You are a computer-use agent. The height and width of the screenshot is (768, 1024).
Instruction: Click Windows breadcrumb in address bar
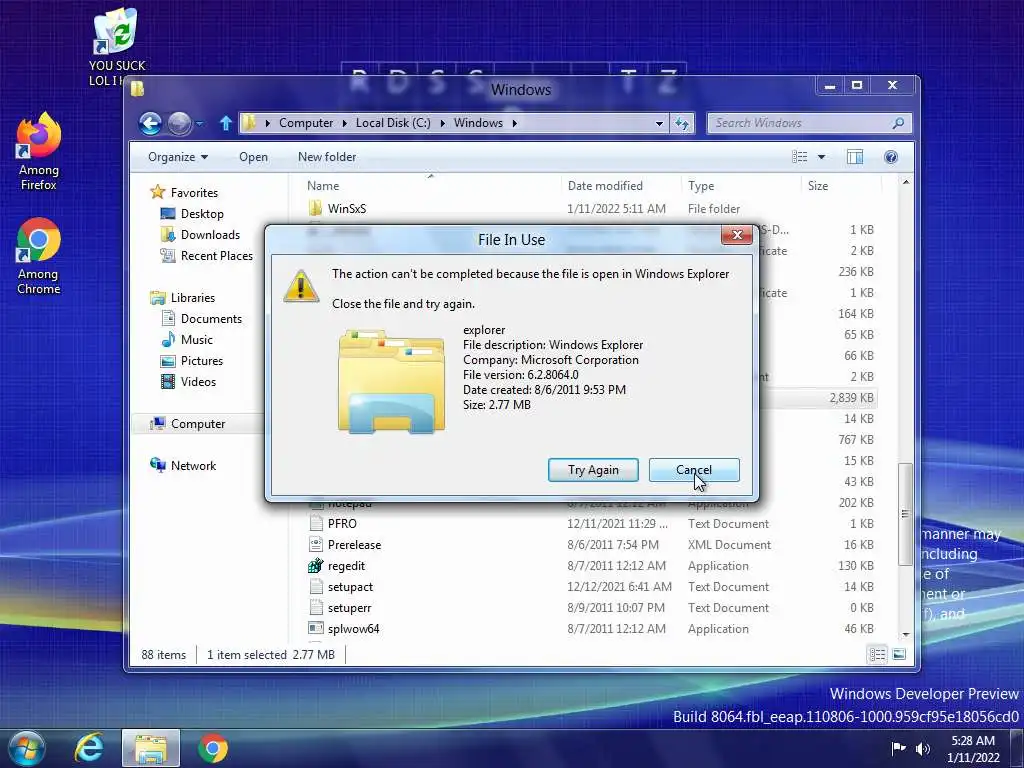[478, 123]
